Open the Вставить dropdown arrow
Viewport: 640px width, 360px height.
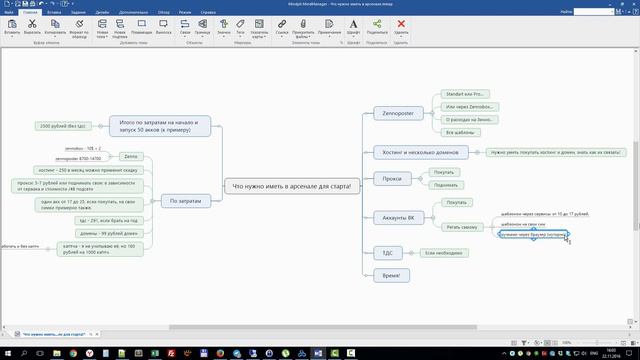(x=12, y=36)
